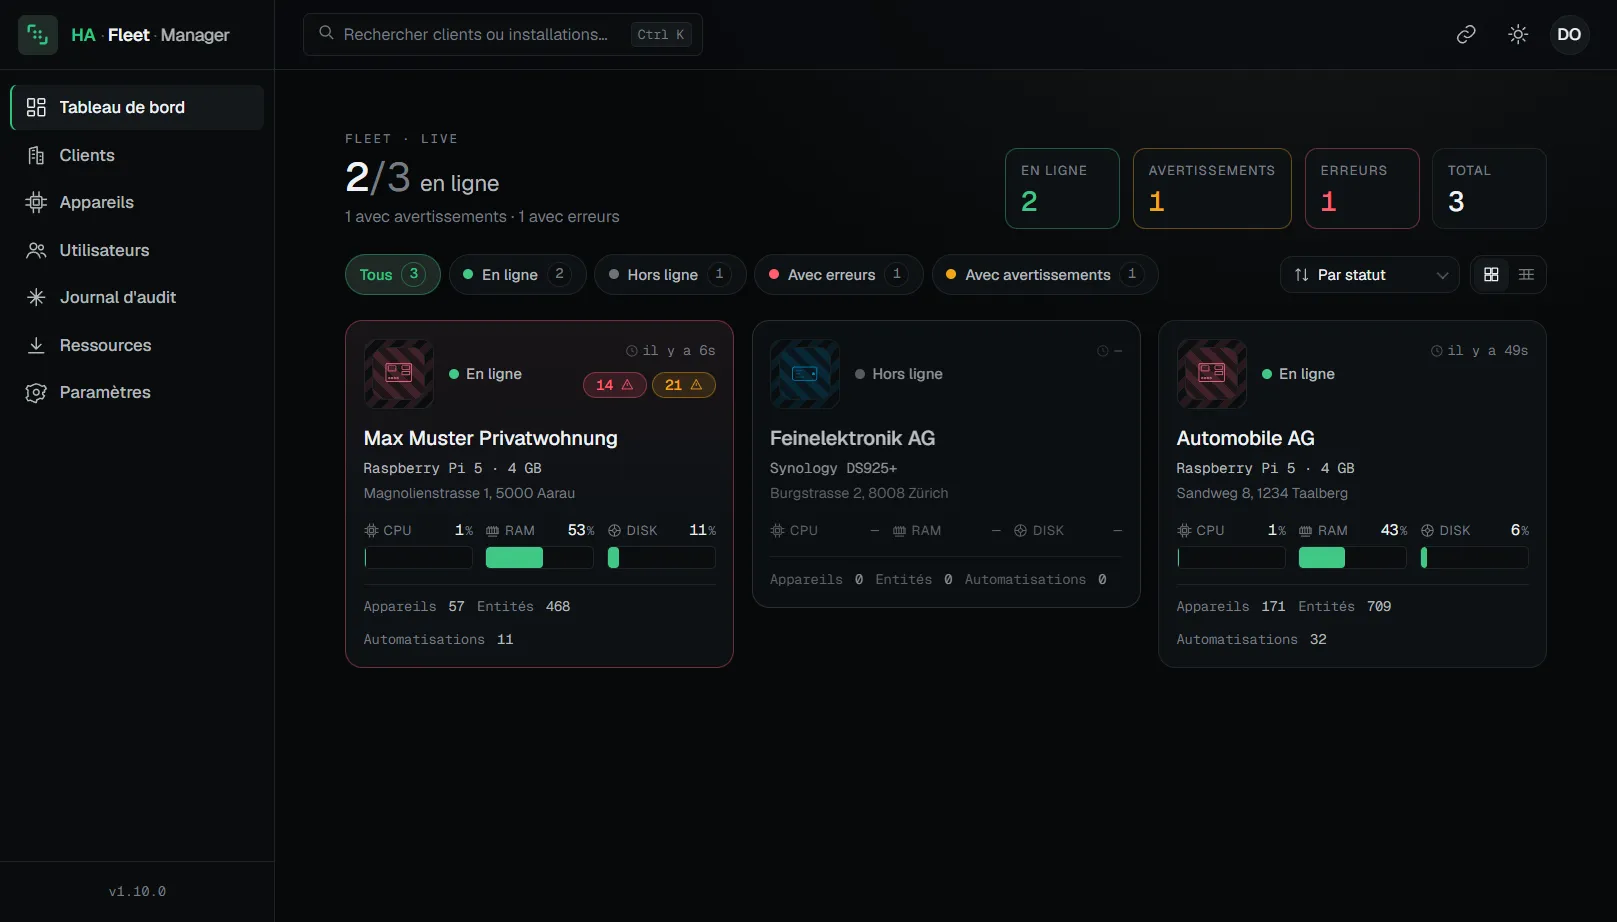Image resolution: width=1617 pixels, height=922 pixels.
Task: Click the Feinelektronik AG Synology thumbnail
Action: pos(805,374)
